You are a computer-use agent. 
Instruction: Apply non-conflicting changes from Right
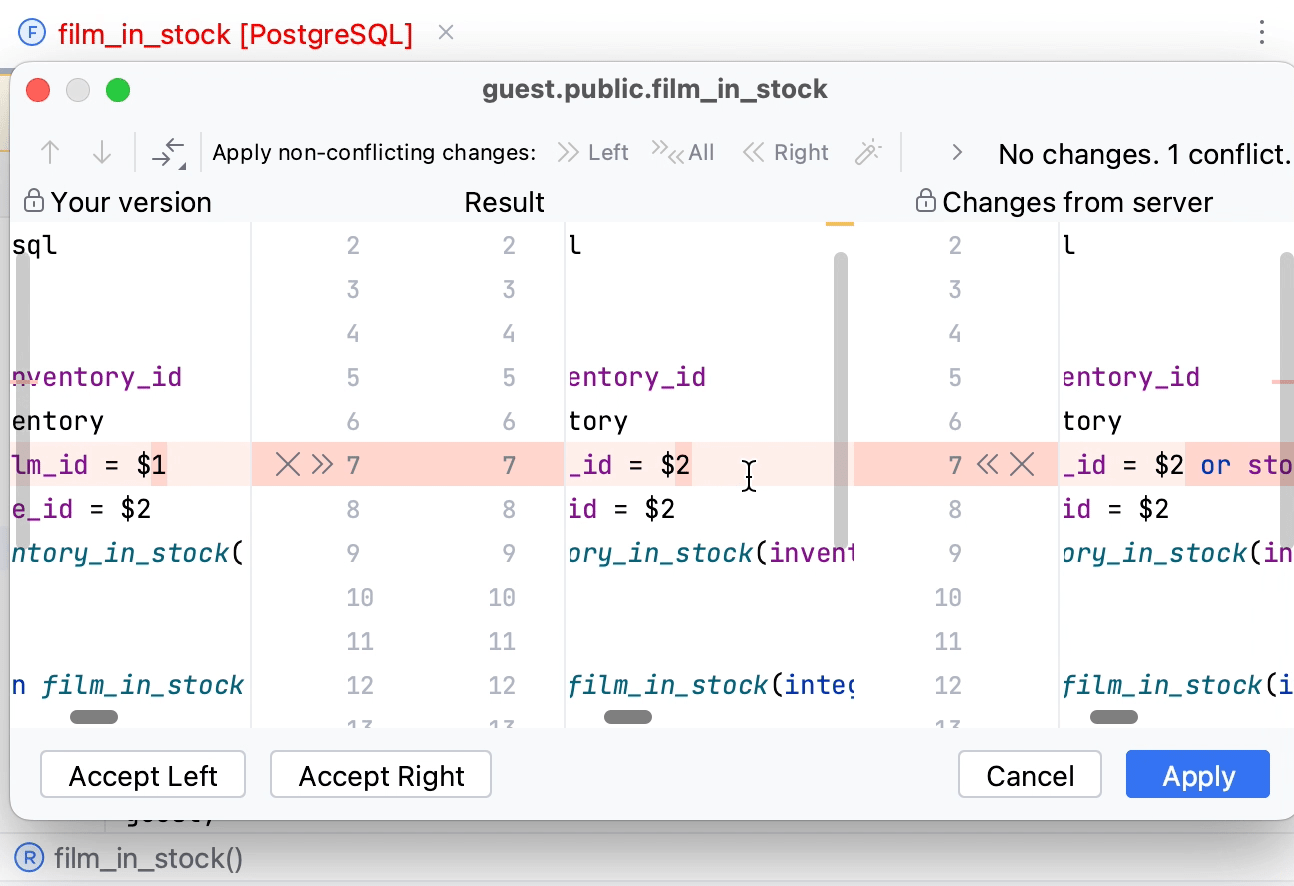(x=786, y=152)
